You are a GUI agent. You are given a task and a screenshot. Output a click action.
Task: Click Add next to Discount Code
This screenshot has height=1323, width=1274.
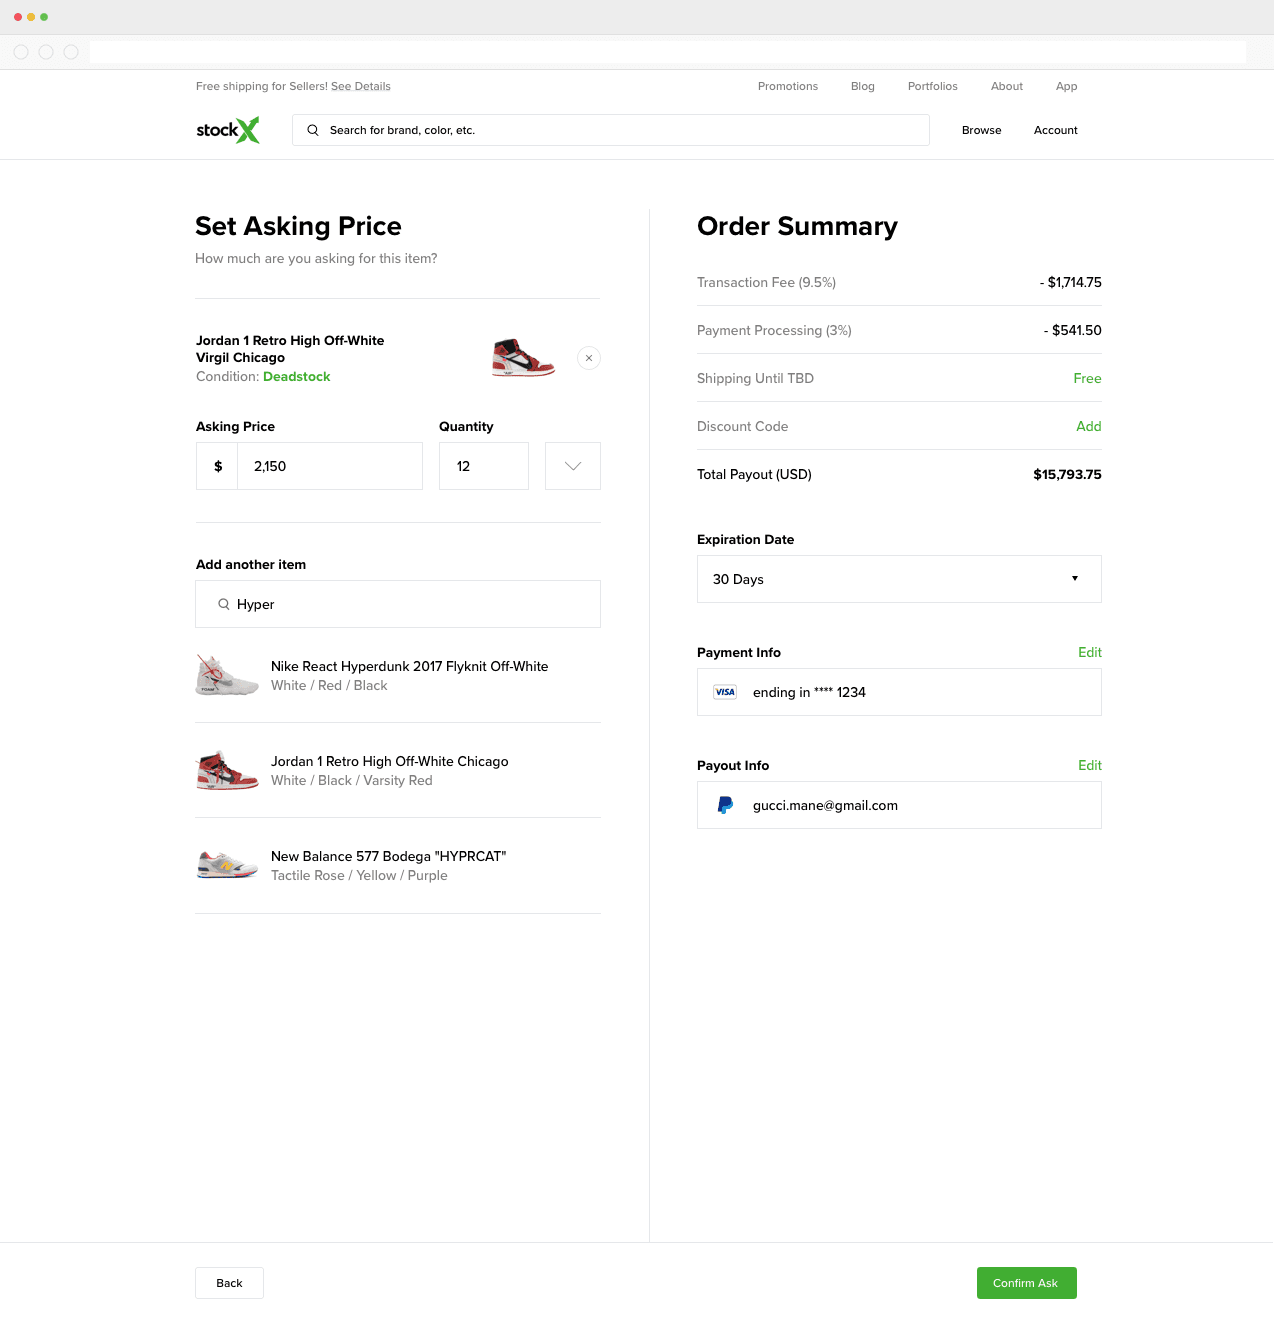1089,426
